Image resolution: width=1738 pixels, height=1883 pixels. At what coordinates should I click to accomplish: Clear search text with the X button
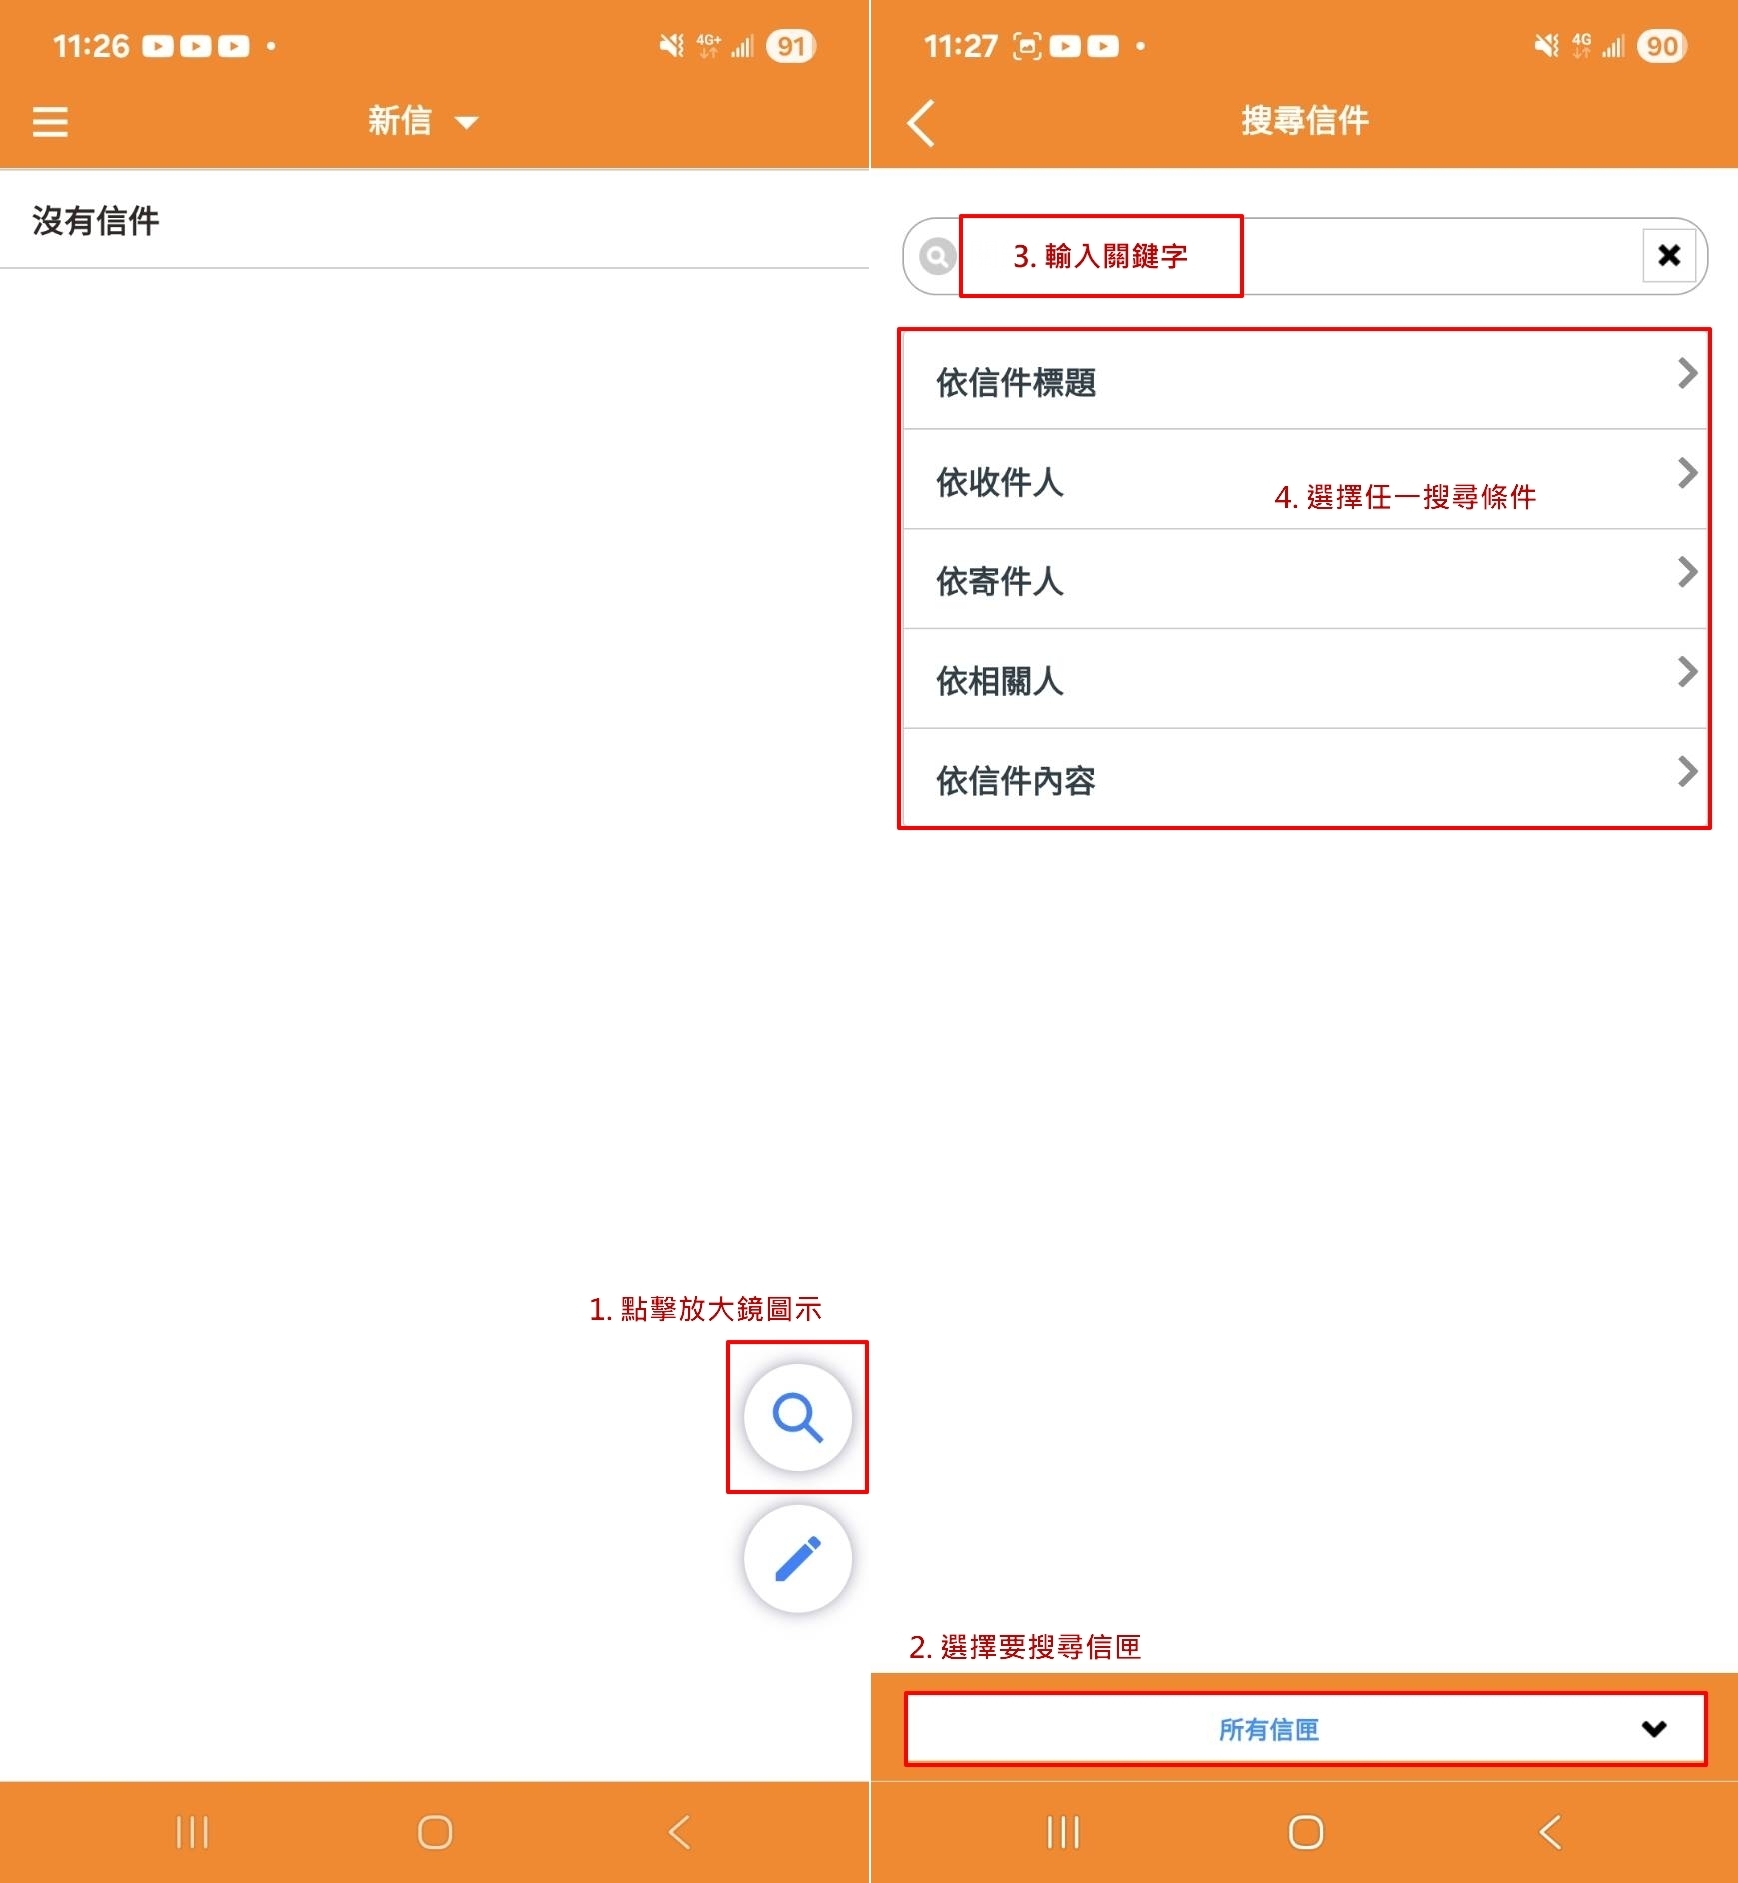point(1668,256)
